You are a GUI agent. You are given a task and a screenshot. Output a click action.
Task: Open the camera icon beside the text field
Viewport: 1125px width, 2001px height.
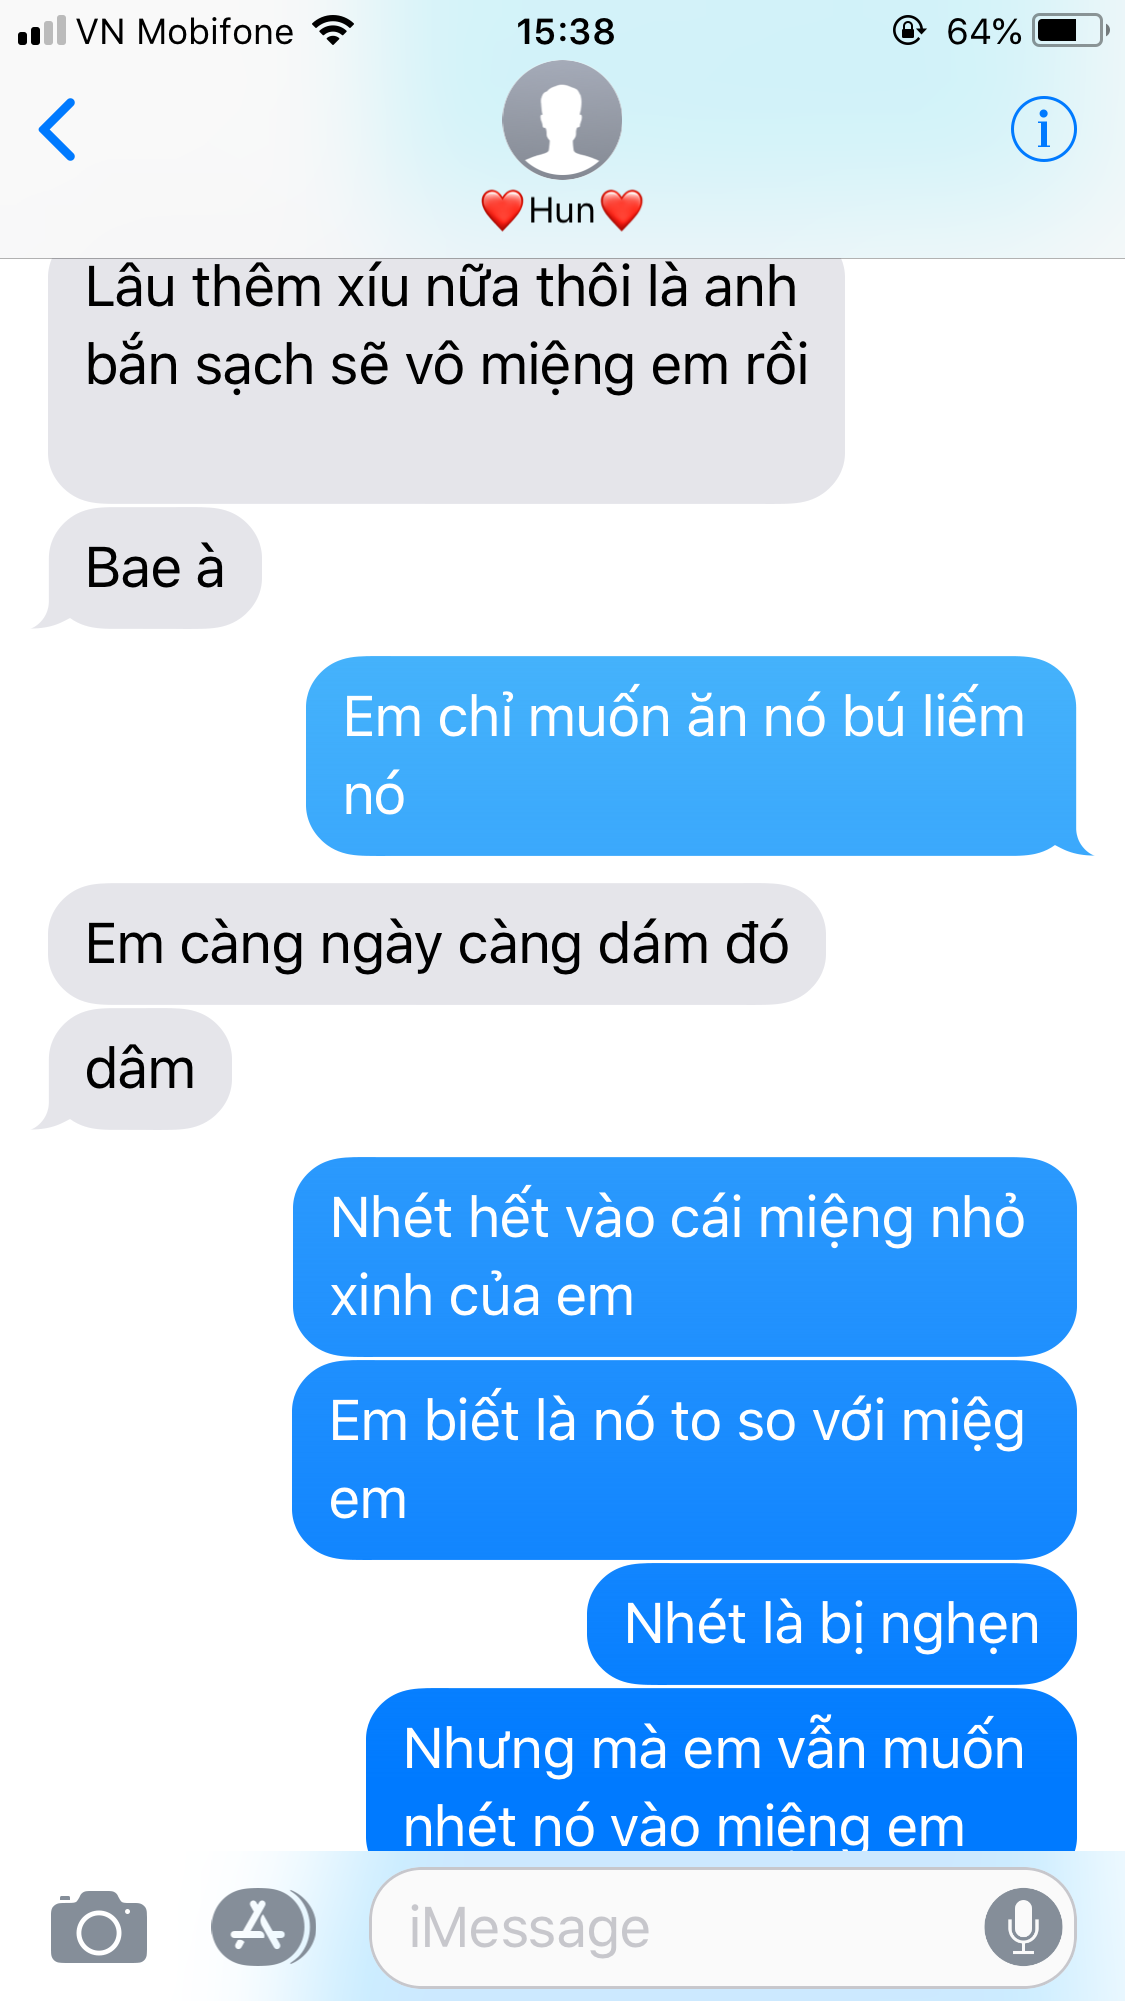click(98, 1927)
